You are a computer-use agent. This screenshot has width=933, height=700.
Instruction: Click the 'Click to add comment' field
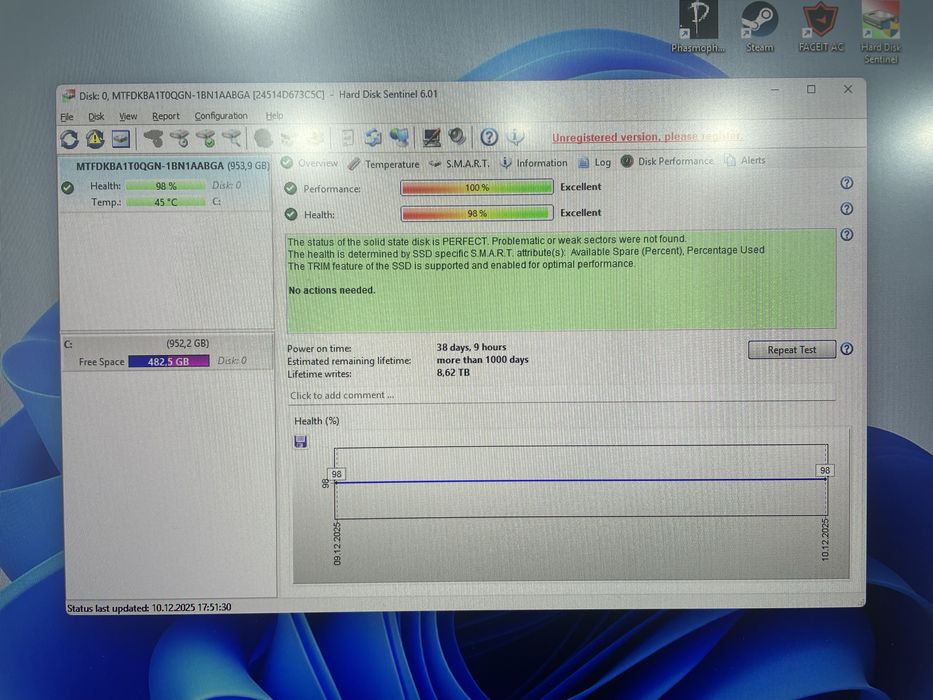coord(562,395)
